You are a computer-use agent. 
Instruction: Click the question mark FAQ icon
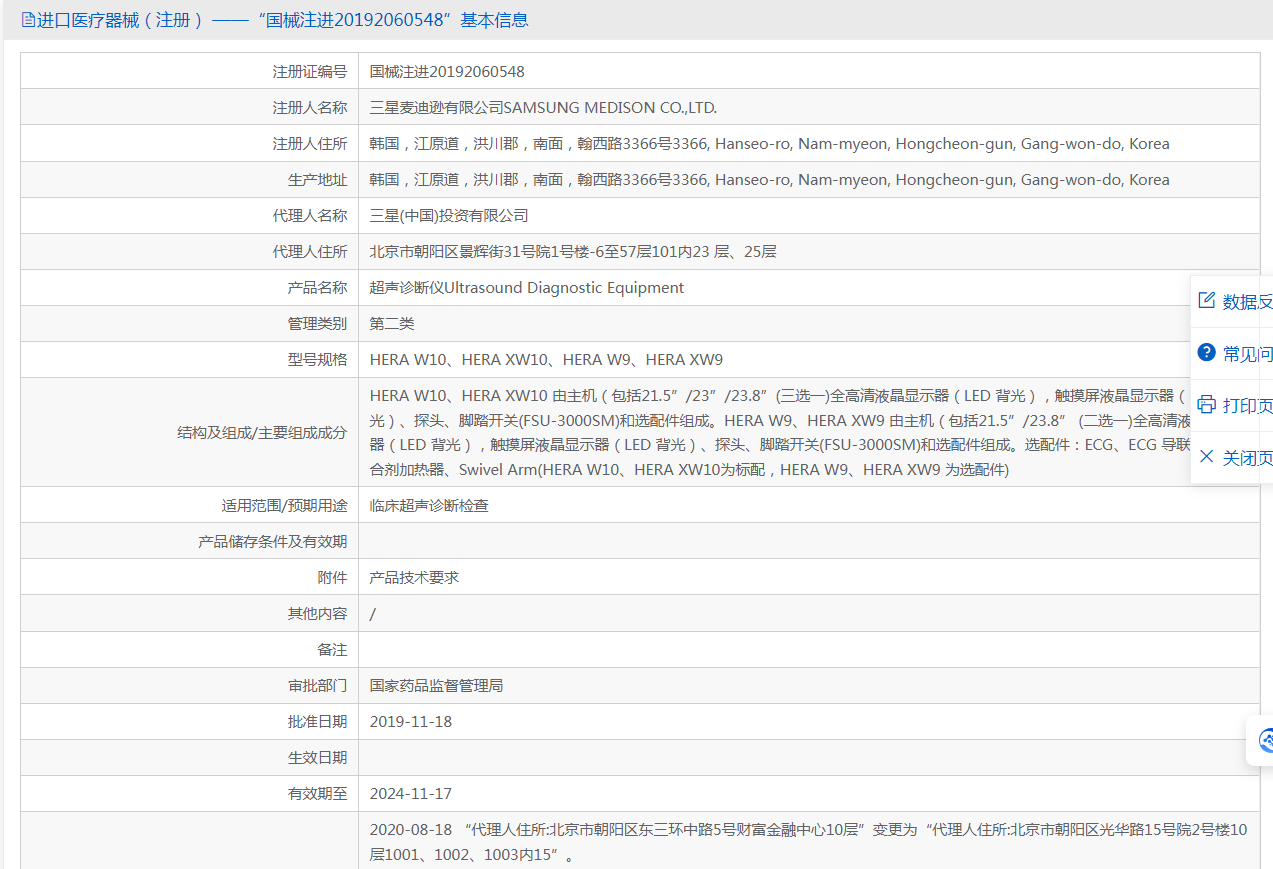point(1206,353)
